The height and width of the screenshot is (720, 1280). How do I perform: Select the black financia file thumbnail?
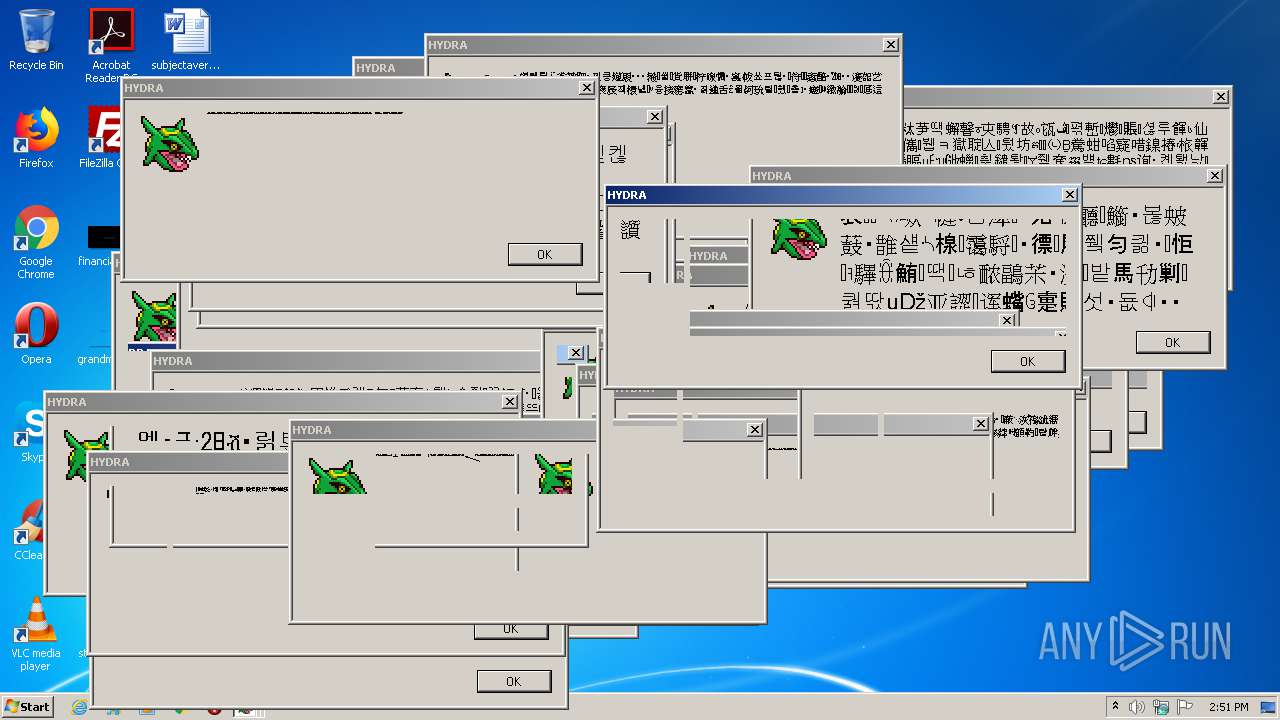click(x=104, y=237)
